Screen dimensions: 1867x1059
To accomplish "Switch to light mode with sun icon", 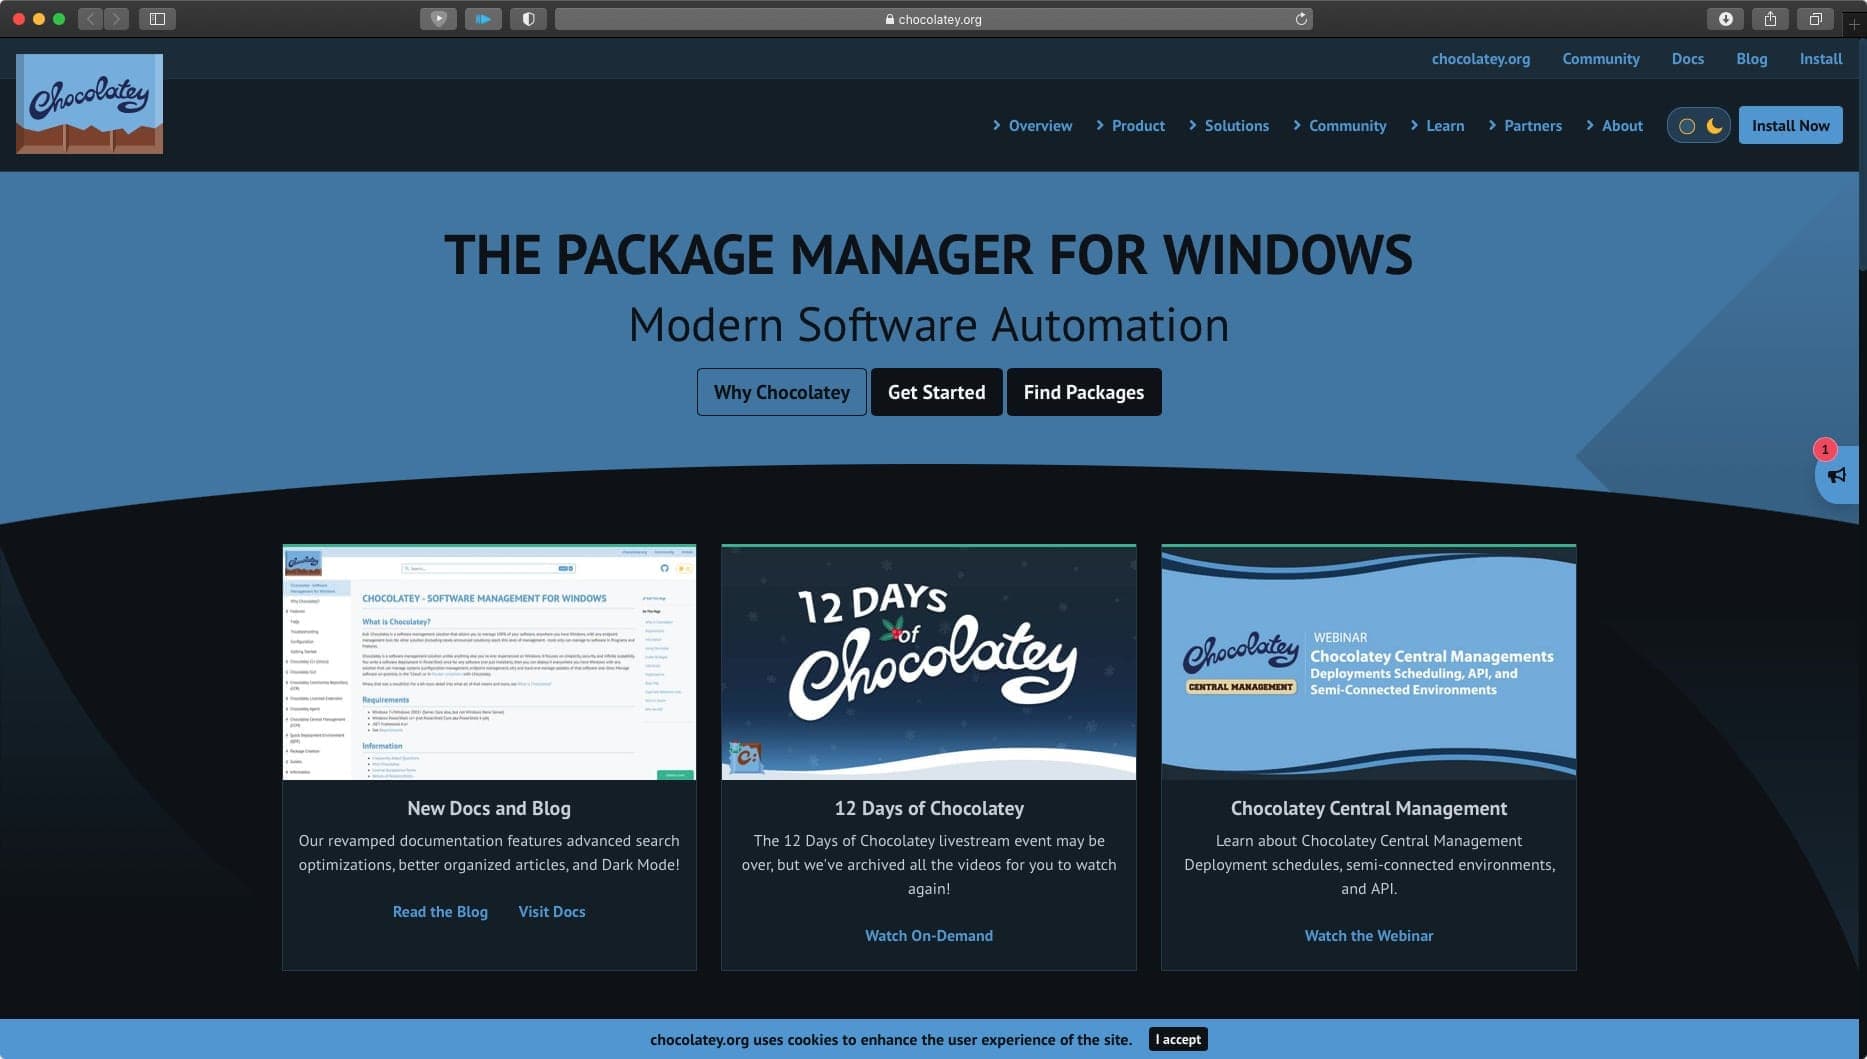I will click(1687, 126).
